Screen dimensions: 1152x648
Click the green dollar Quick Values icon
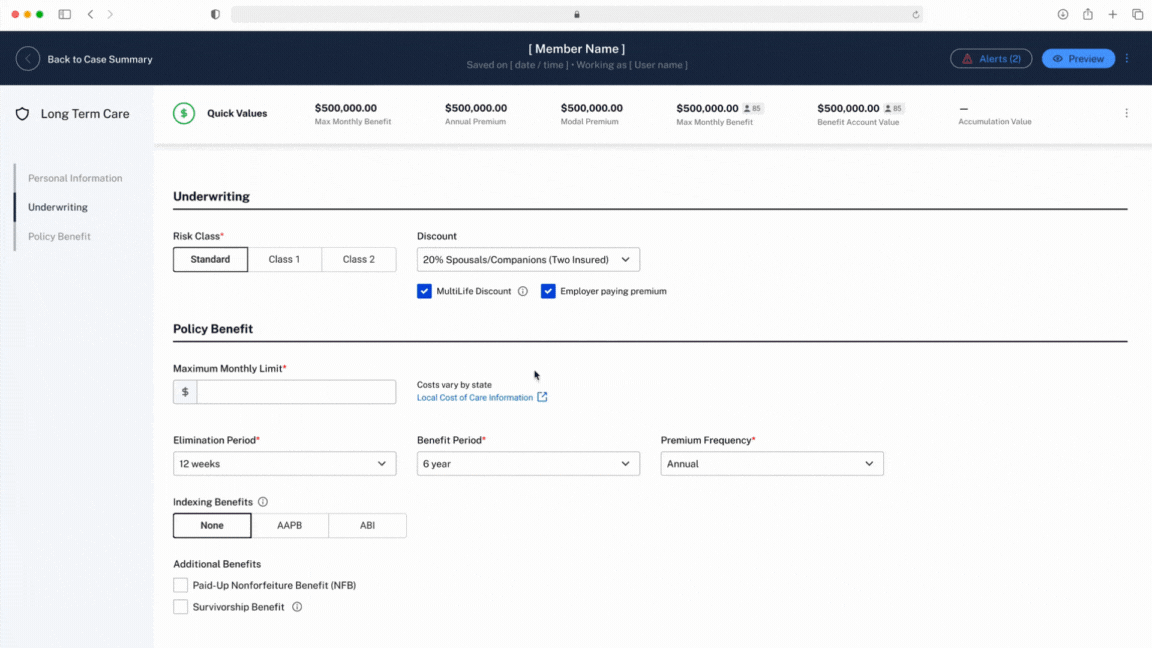(184, 113)
